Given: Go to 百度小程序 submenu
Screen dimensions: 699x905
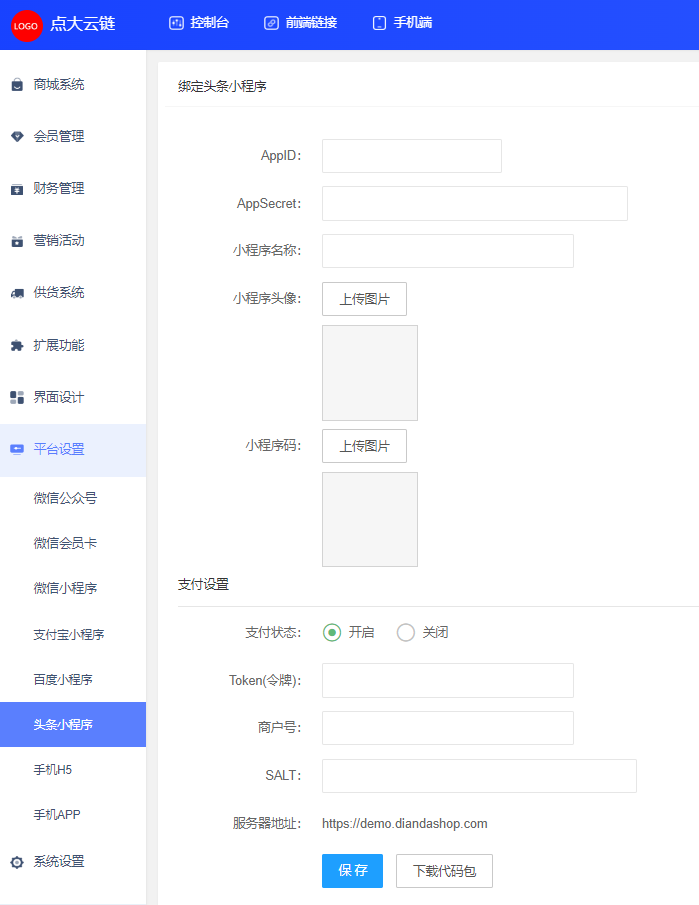Looking at the screenshot, I should pyautogui.click(x=73, y=679).
